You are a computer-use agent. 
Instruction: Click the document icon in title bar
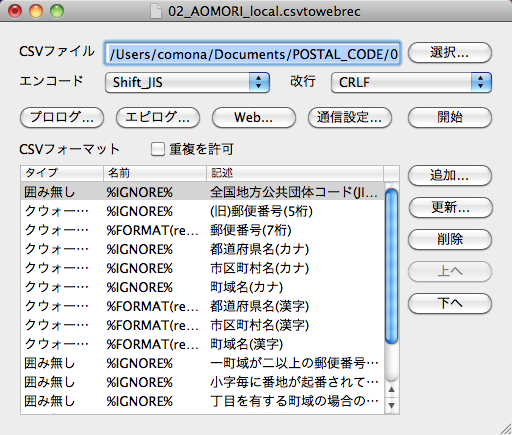click(156, 11)
